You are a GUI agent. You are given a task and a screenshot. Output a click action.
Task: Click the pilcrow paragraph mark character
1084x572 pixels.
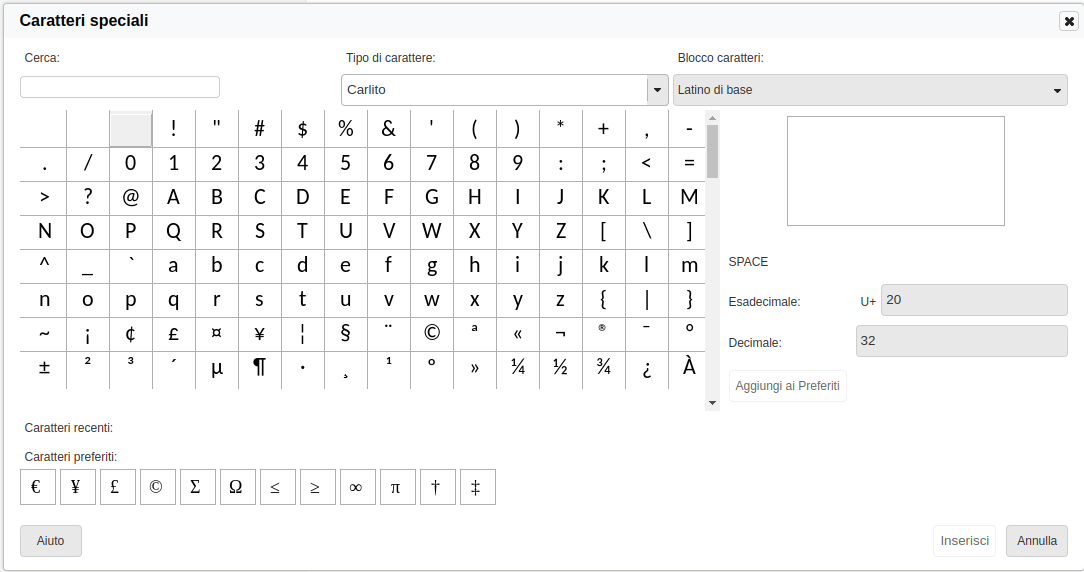pos(259,367)
